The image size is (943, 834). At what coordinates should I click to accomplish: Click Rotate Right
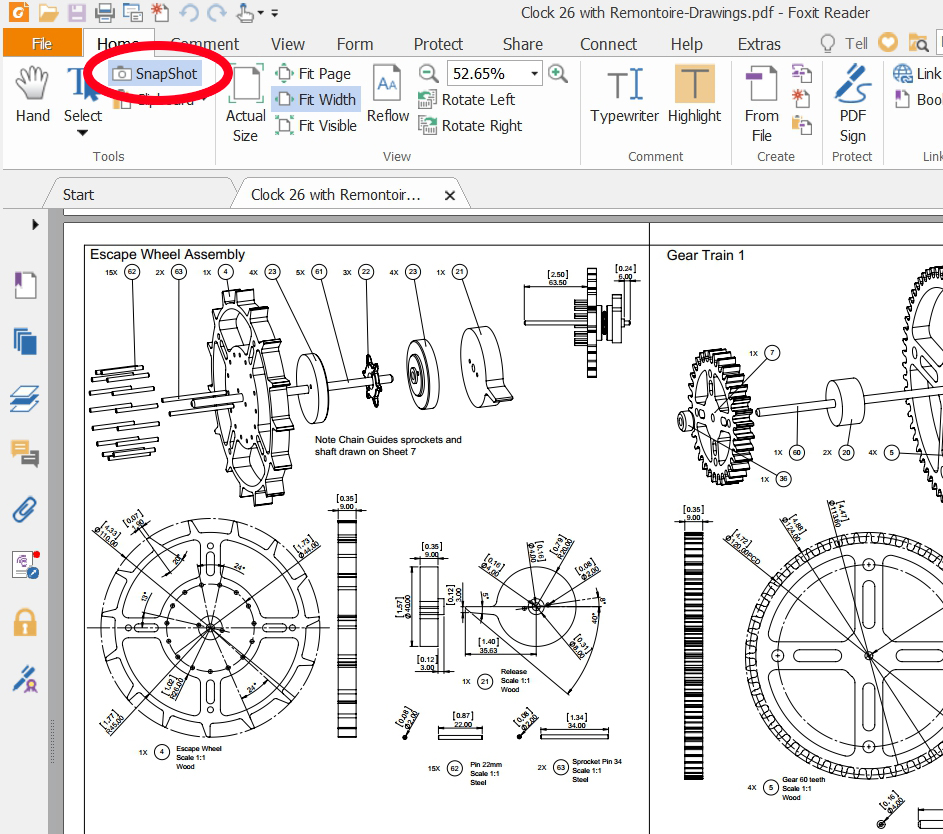[470, 126]
